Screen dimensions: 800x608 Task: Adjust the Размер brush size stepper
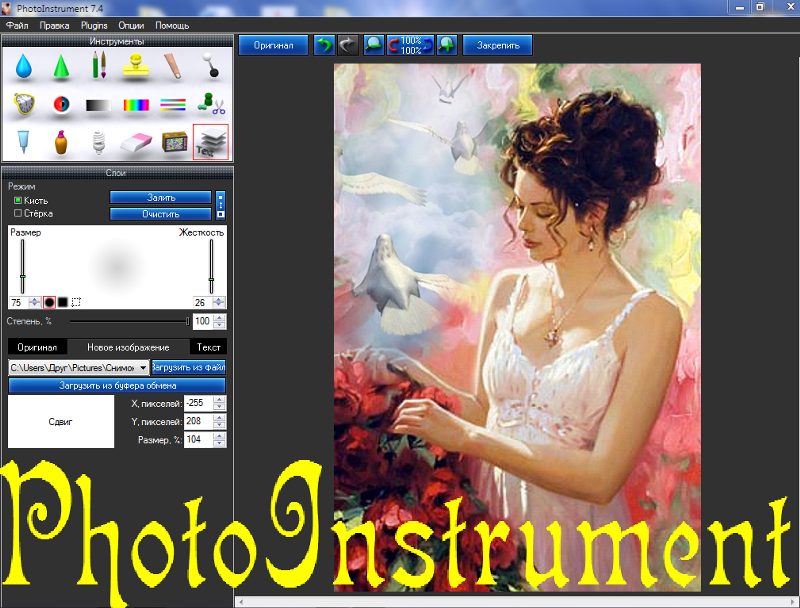pos(34,302)
